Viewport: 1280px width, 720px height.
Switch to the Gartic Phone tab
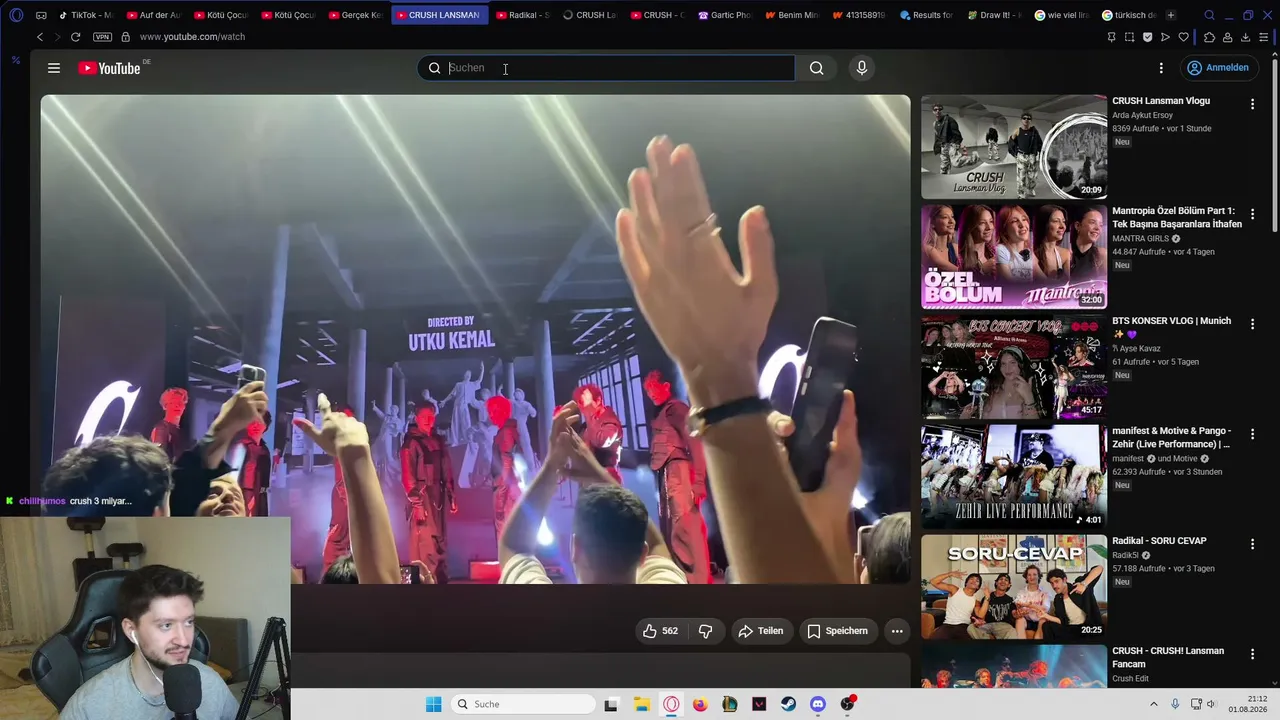725,15
